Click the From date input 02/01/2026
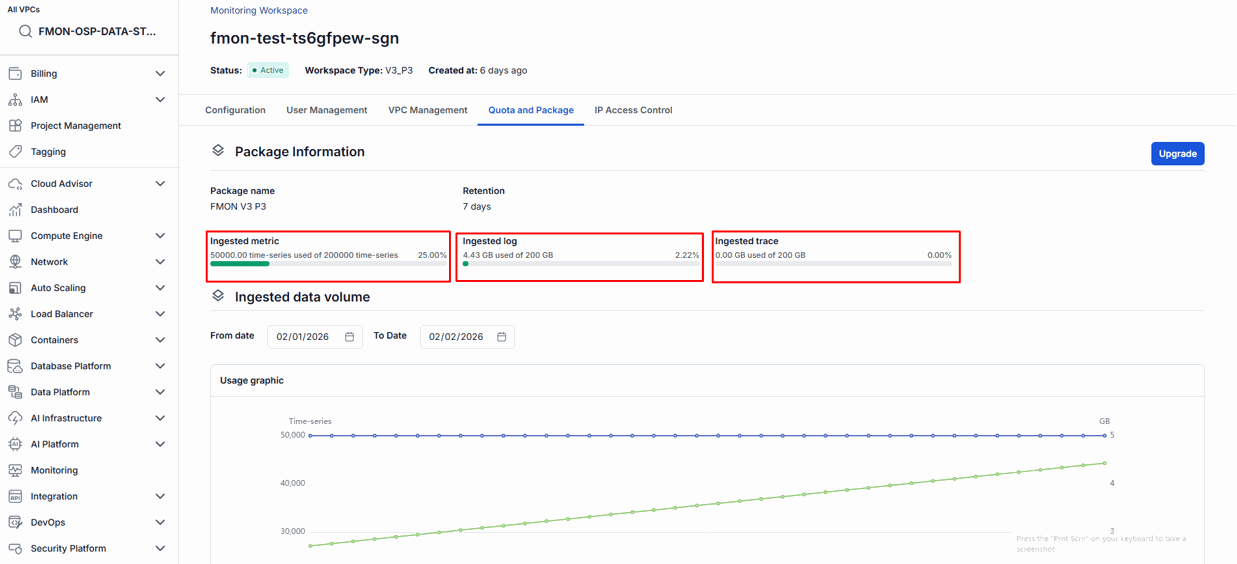The image size is (1237, 564). 315,337
